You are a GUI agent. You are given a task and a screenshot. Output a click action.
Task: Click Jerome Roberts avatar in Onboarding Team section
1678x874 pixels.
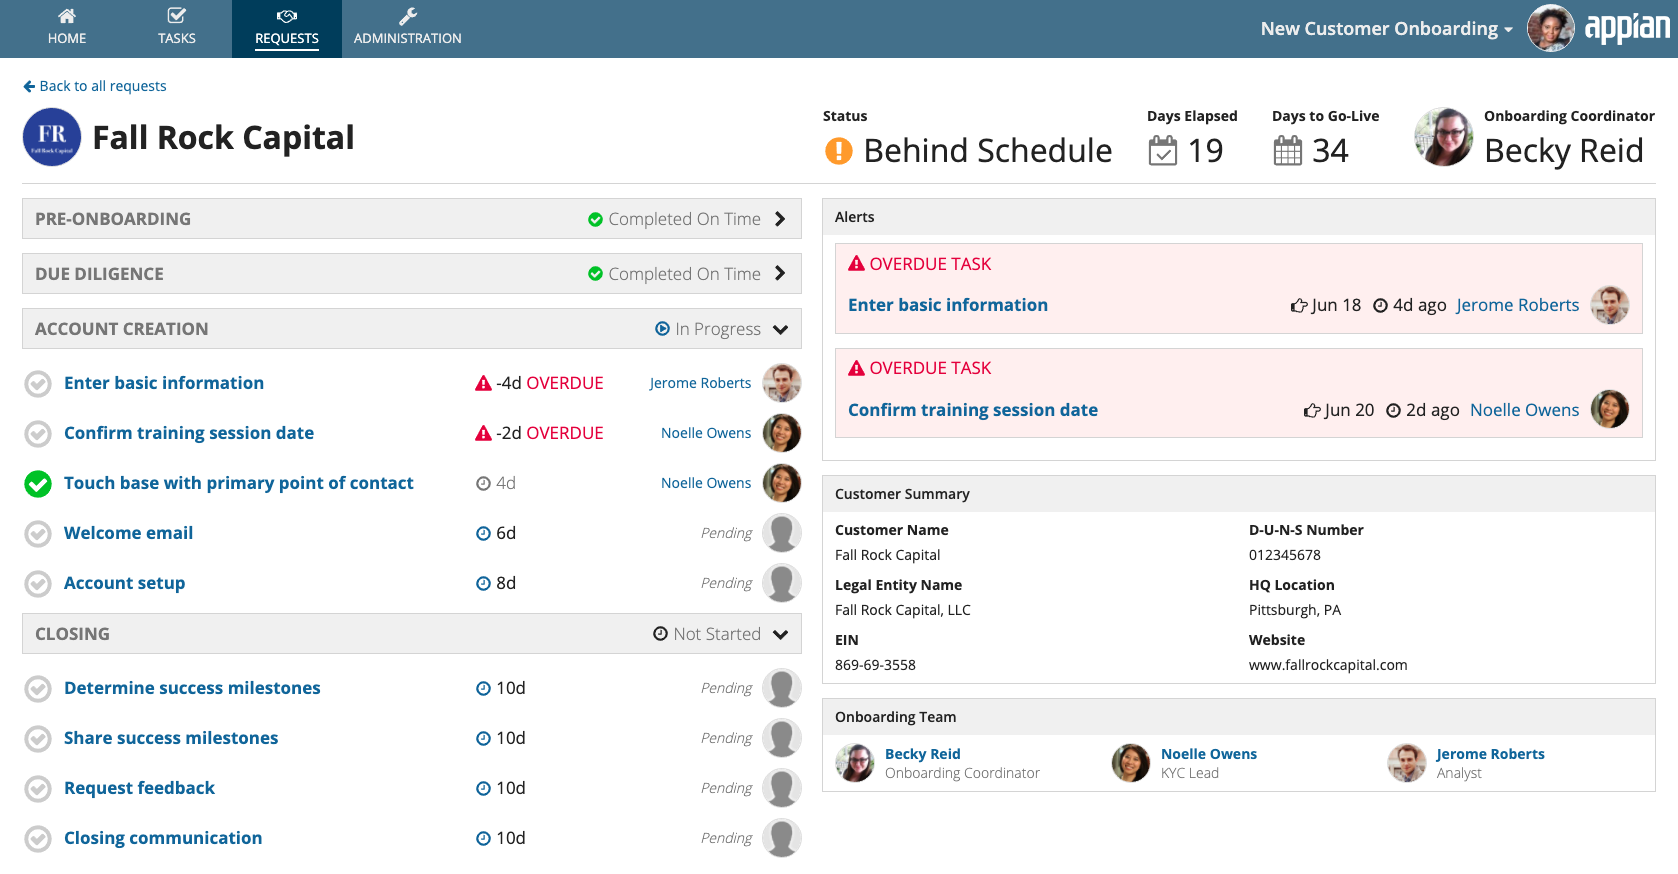click(1407, 763)
